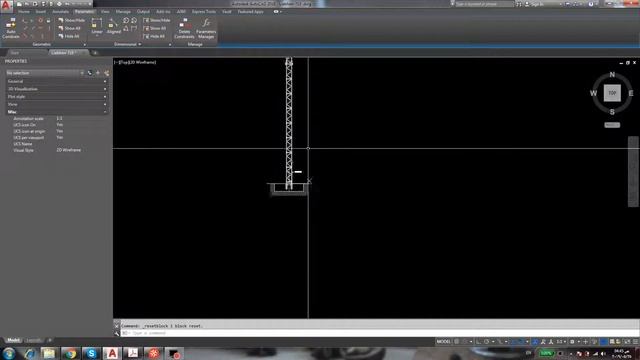Switch to the Annotate ribbon tab
Image resolution: width=640 pixels, height=360 pixels.
[60, 12]
